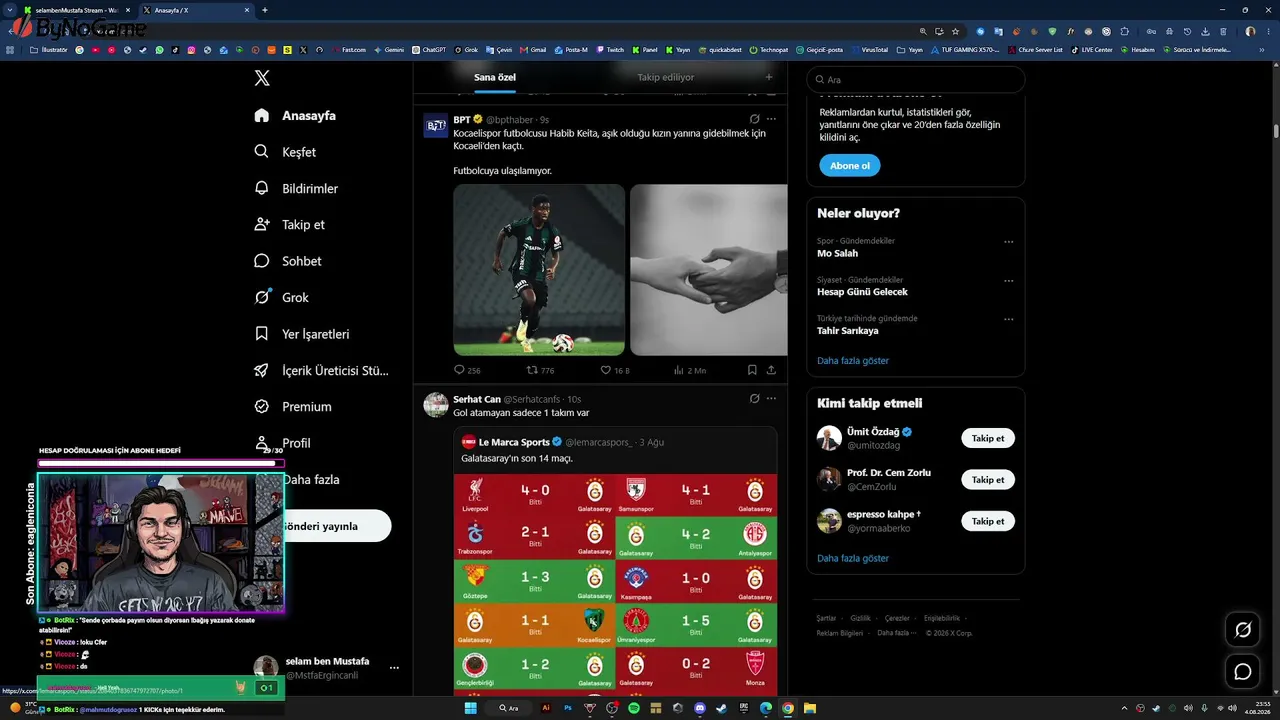This screenshot has width=1280, height=720.
Task: Click the Ara search field on X
Action: (x=916, y=80)
